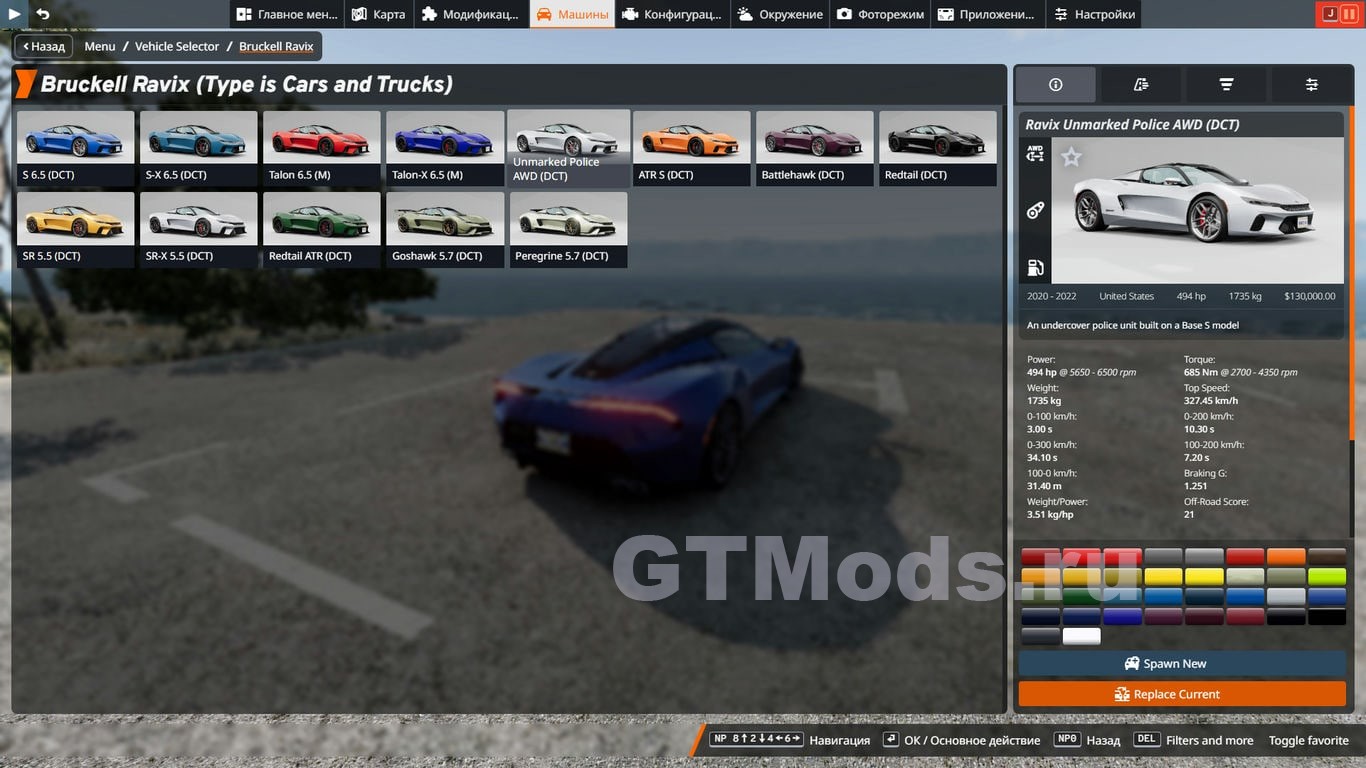Open the Фоторежим menu tab
1366x768 pixels.
[880, 14]
